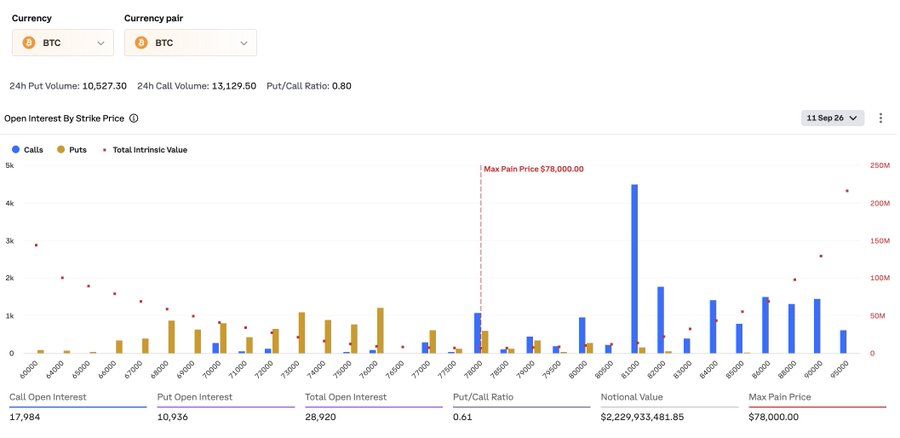Click the red intrinsic value dot above strike 95000

pyautogui.click(x=847, y=191)
